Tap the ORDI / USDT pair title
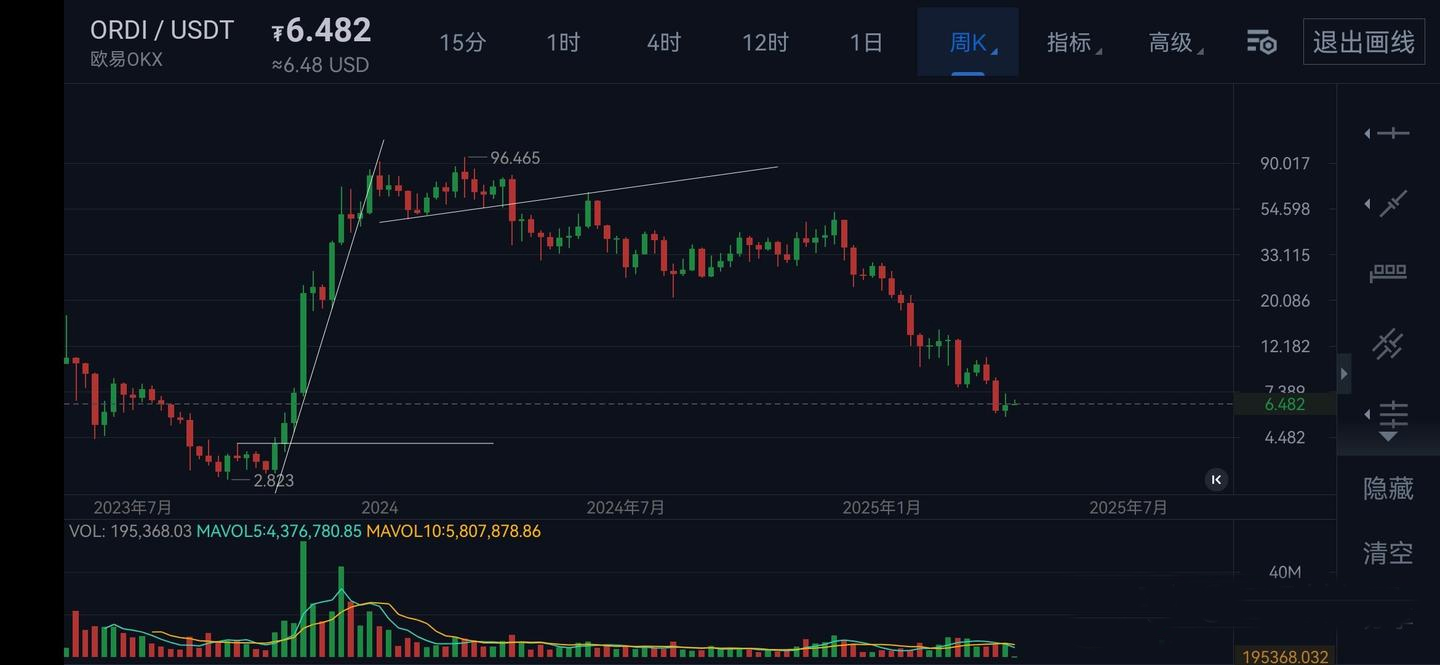Image resolution: width=1440 pixels, height=665 pixels. 162,31
